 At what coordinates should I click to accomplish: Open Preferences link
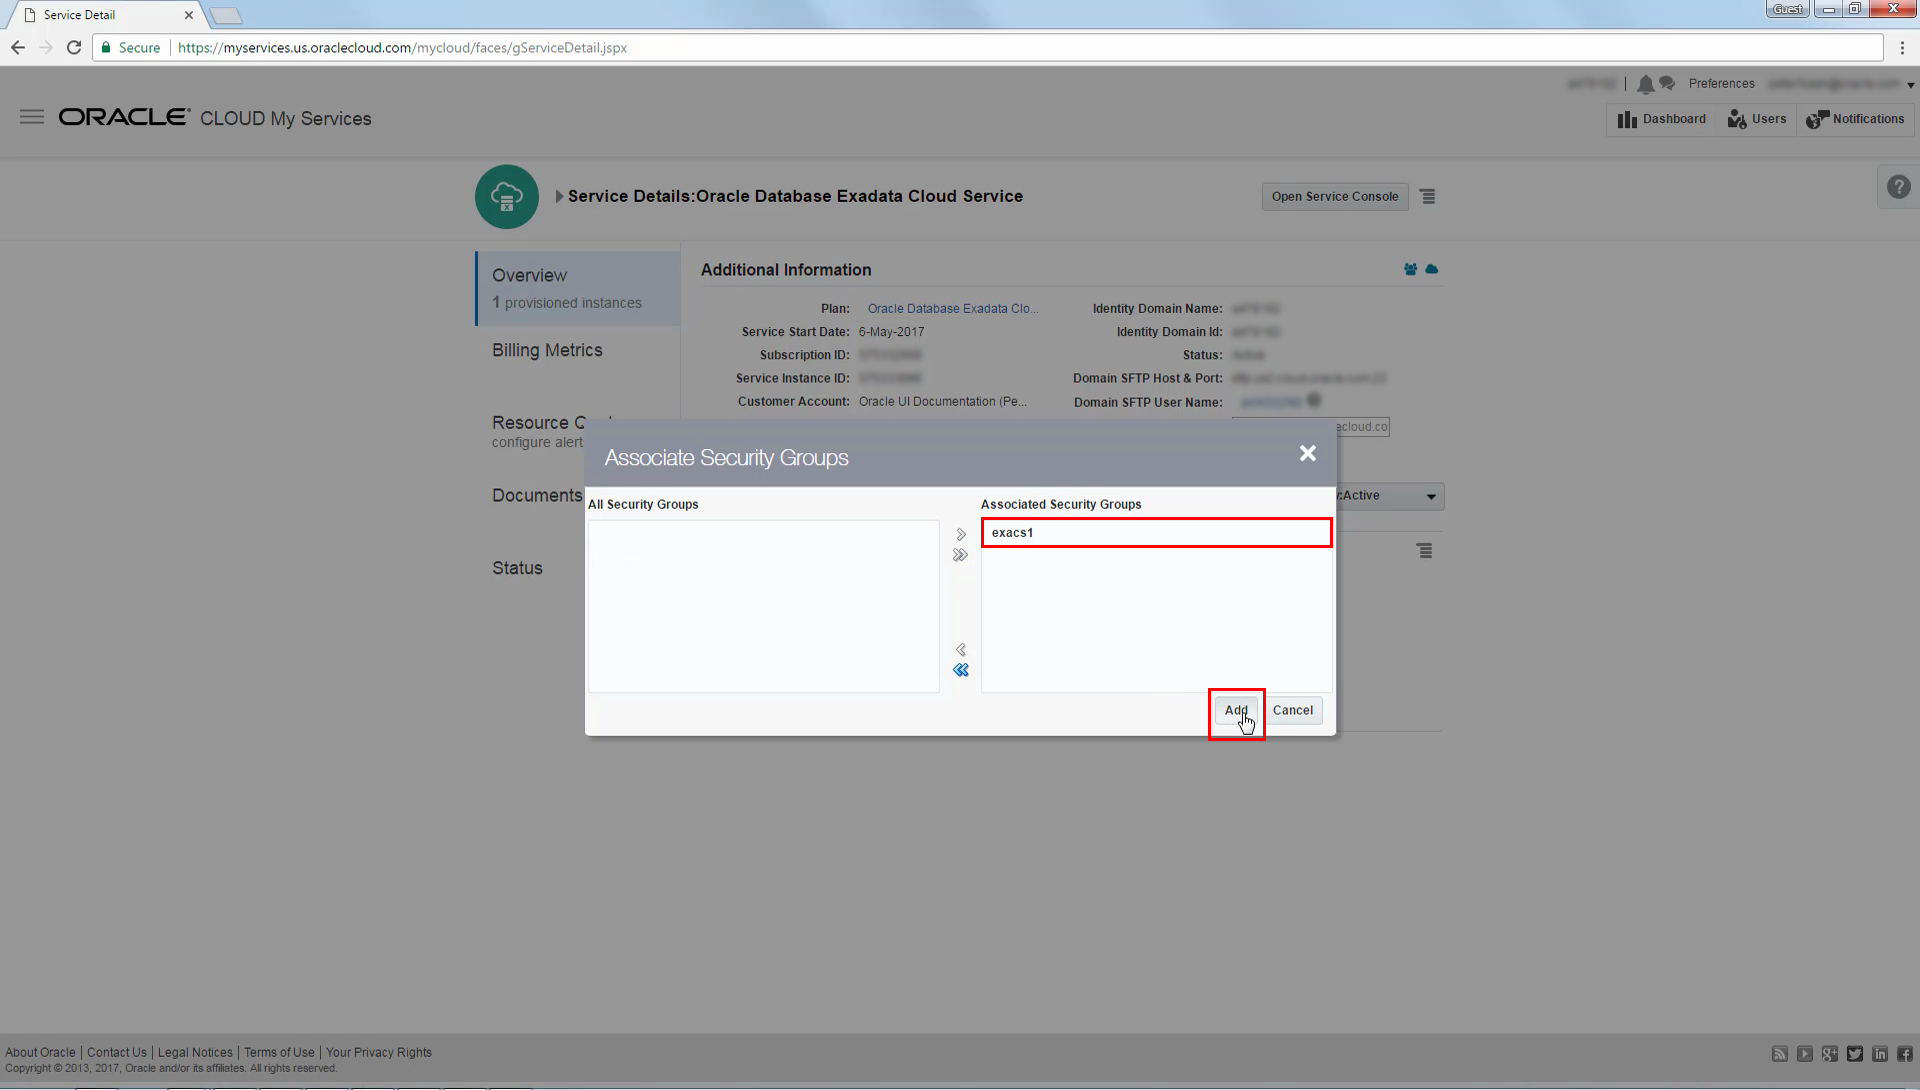coord(1721,84)
